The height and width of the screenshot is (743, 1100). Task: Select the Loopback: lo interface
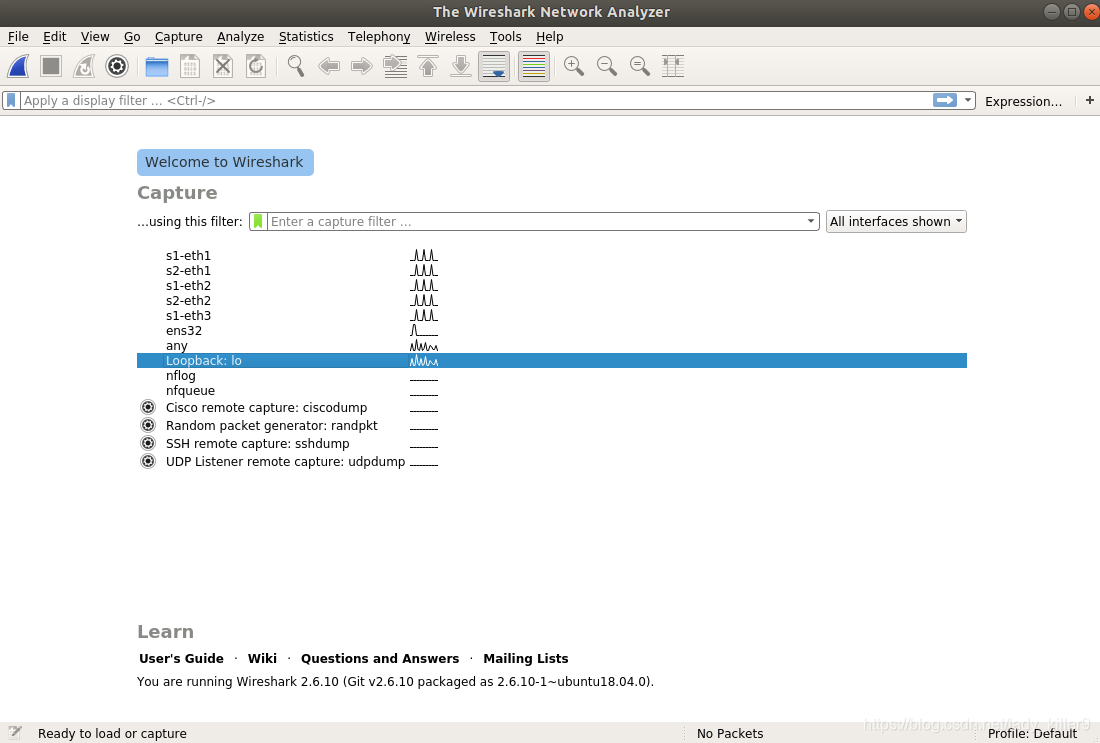(551, 361)
